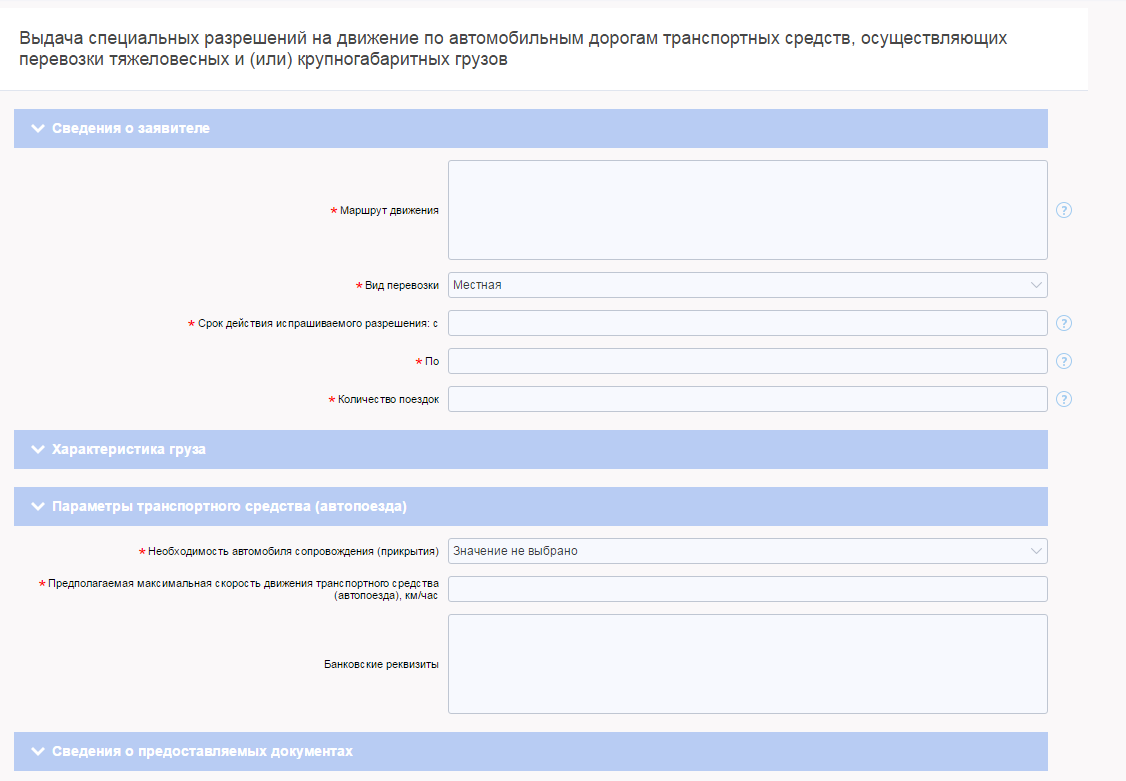The image size is (1126, 781).
Task: Collapse the Сведения о заявителе section title
Action: (x=131, y=129)
